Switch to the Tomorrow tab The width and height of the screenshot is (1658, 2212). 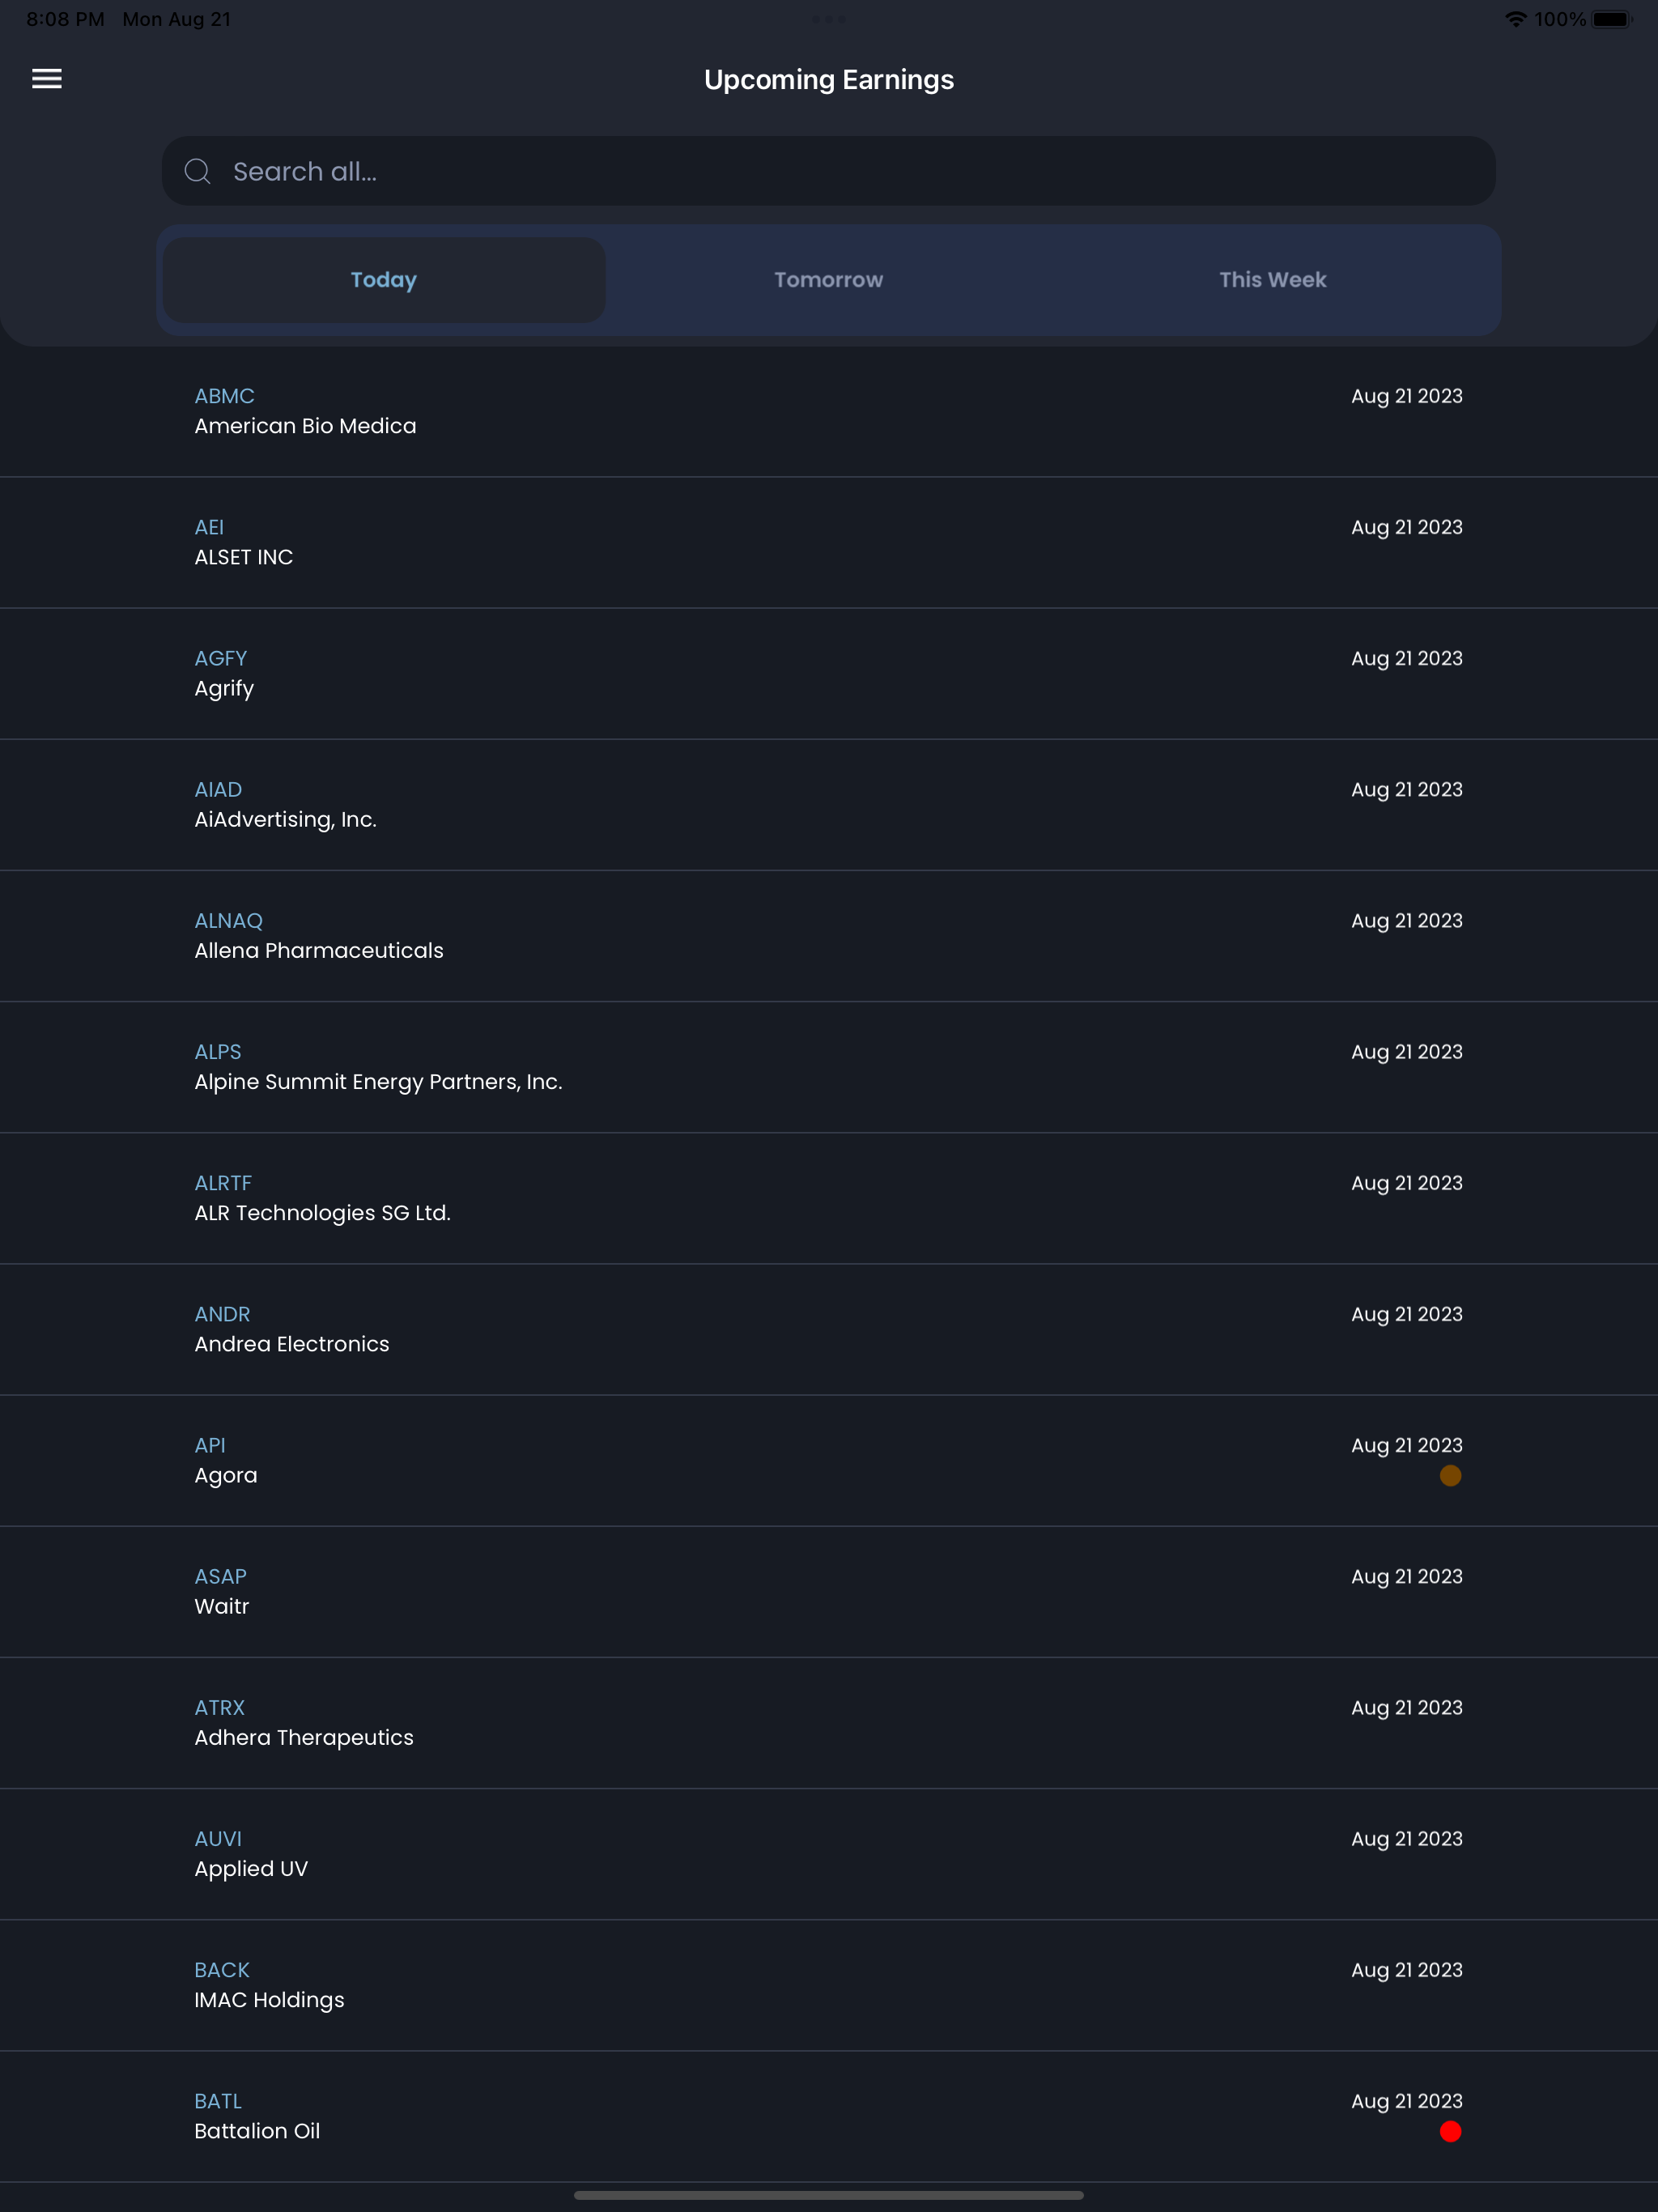pos(829,280)
